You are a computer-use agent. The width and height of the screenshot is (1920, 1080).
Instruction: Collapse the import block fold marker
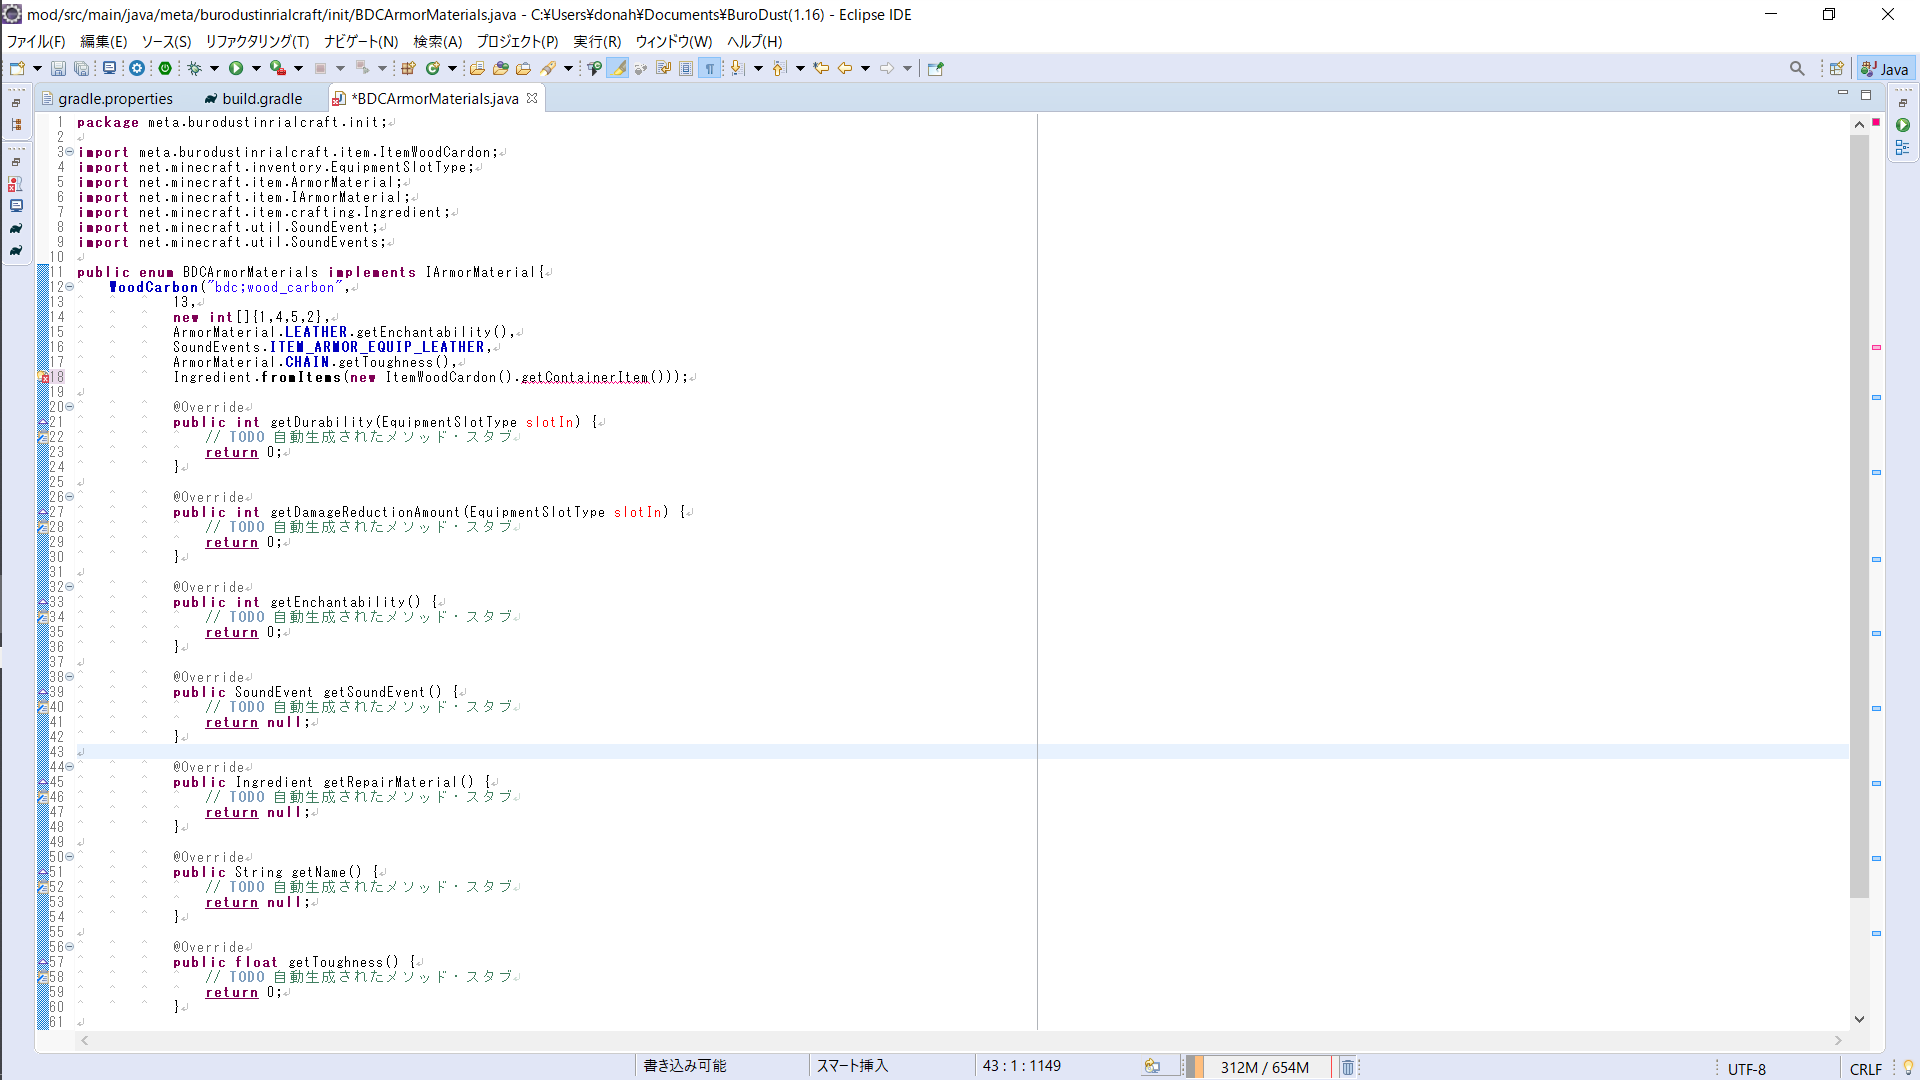pos(69,152)
